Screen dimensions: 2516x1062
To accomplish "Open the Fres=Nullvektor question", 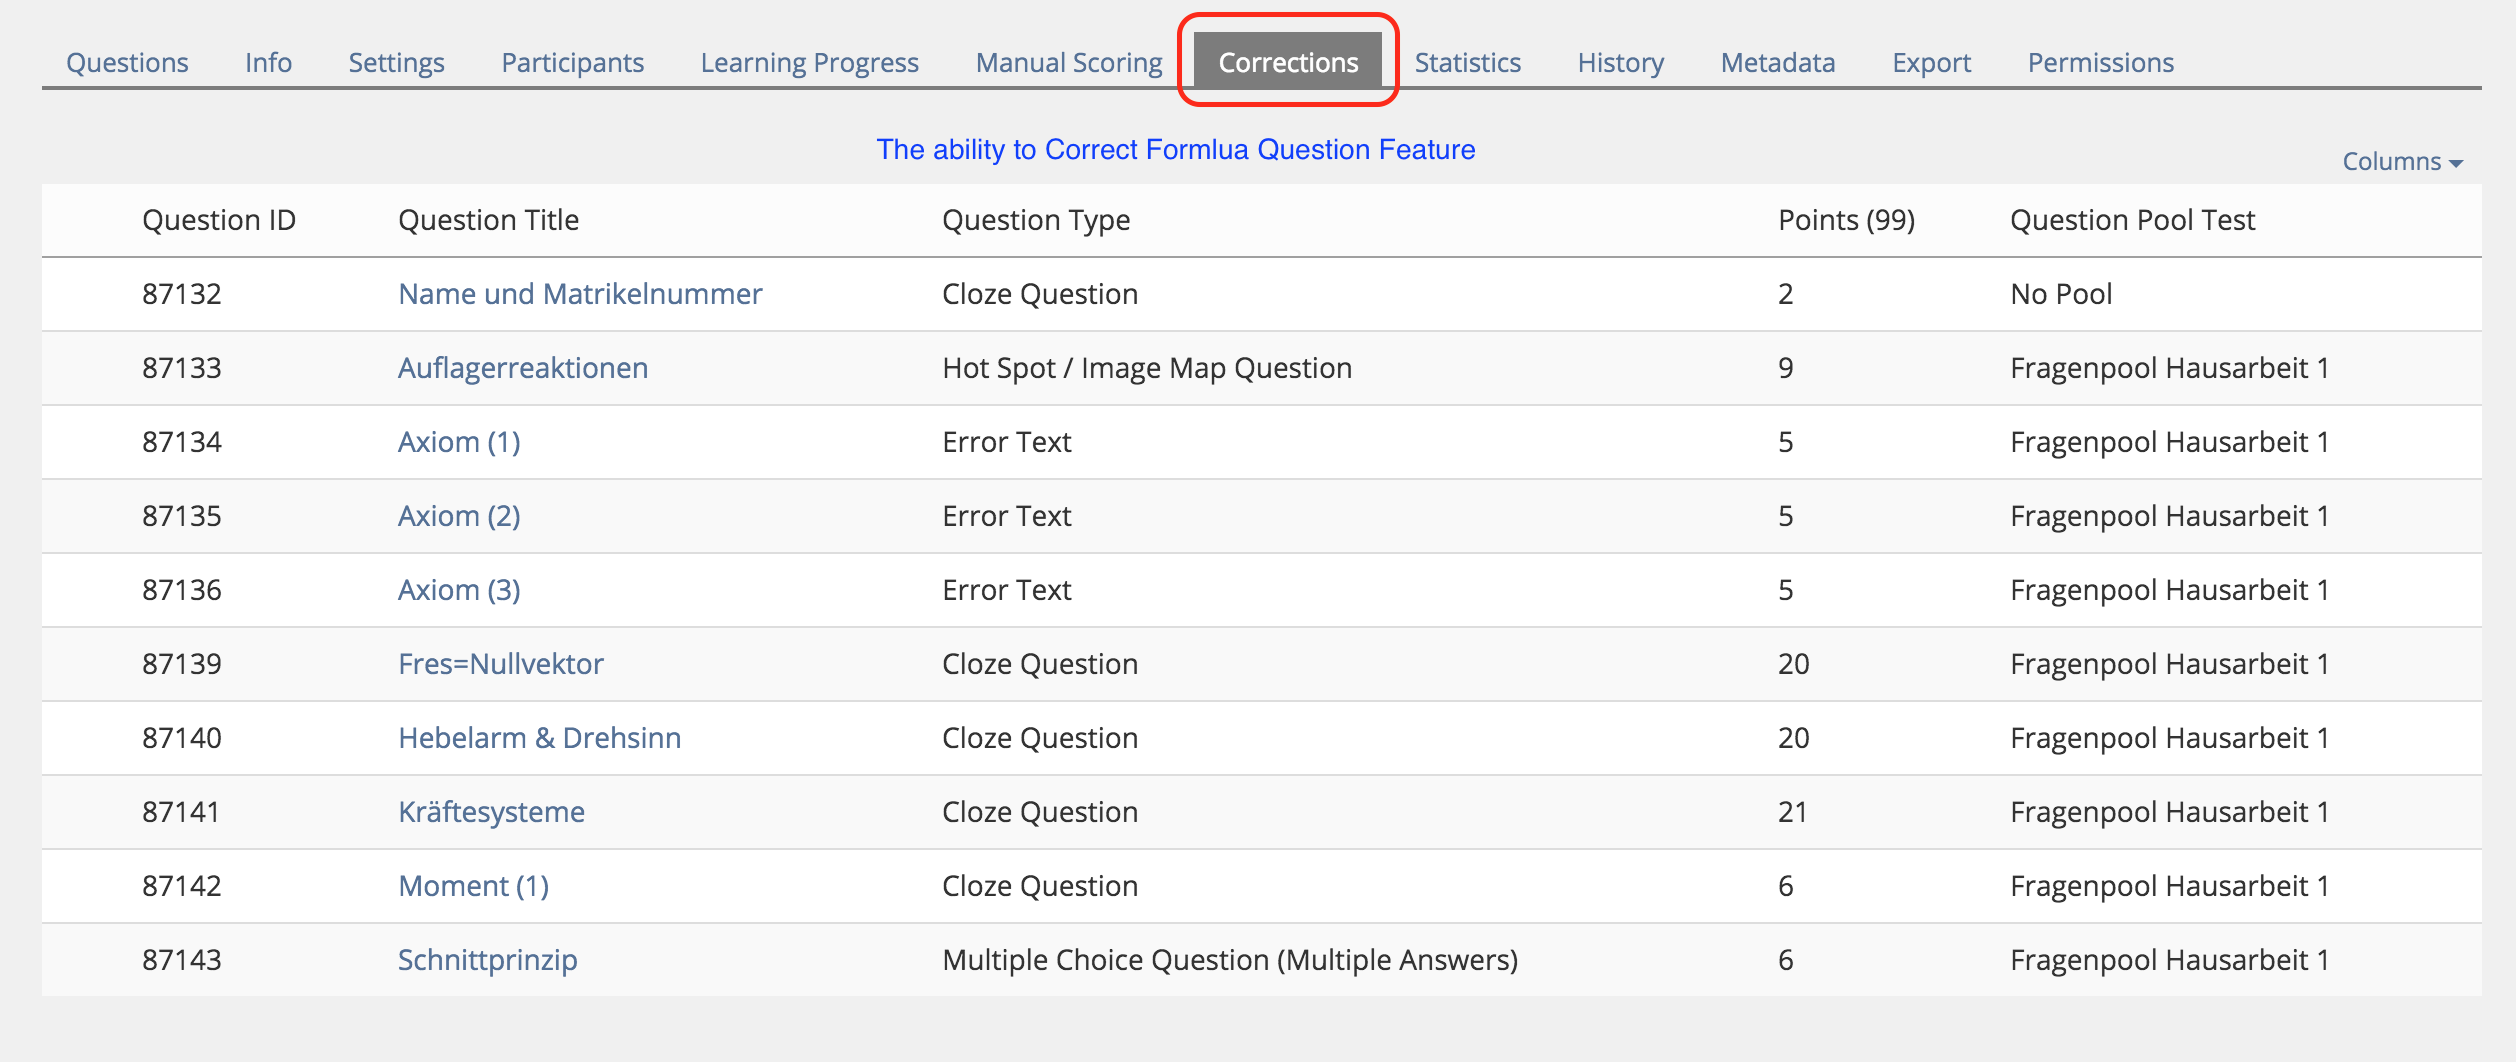I will [x=501, y=664].
